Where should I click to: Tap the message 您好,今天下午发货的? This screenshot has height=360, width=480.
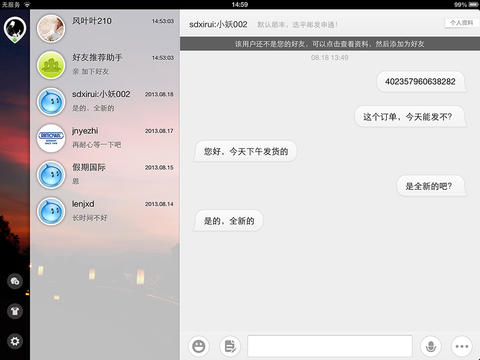pos(246,152)
